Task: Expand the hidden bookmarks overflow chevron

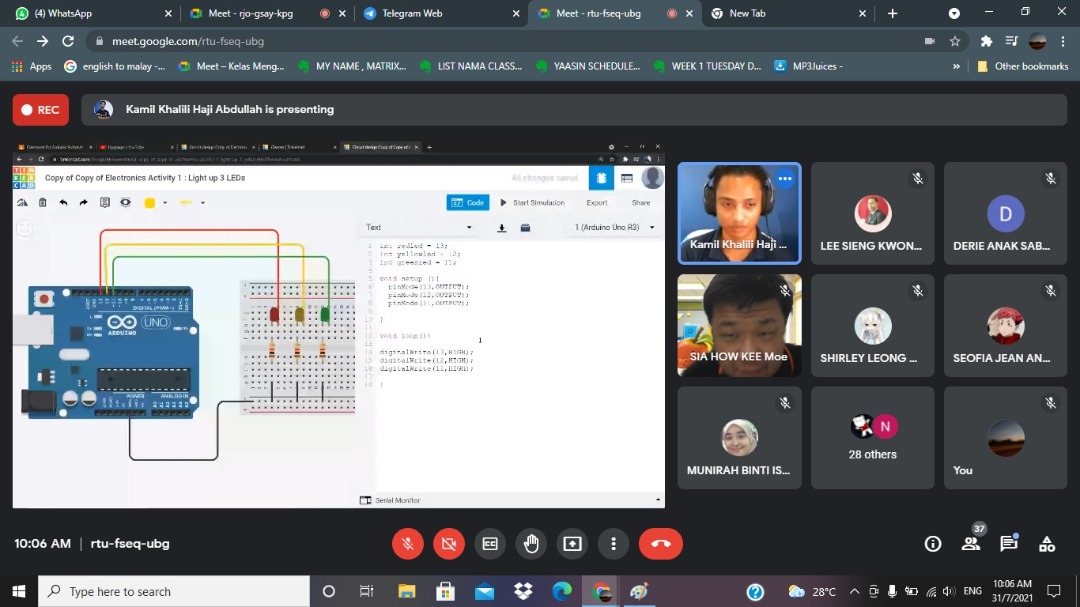Action: [x=957, y=66]
